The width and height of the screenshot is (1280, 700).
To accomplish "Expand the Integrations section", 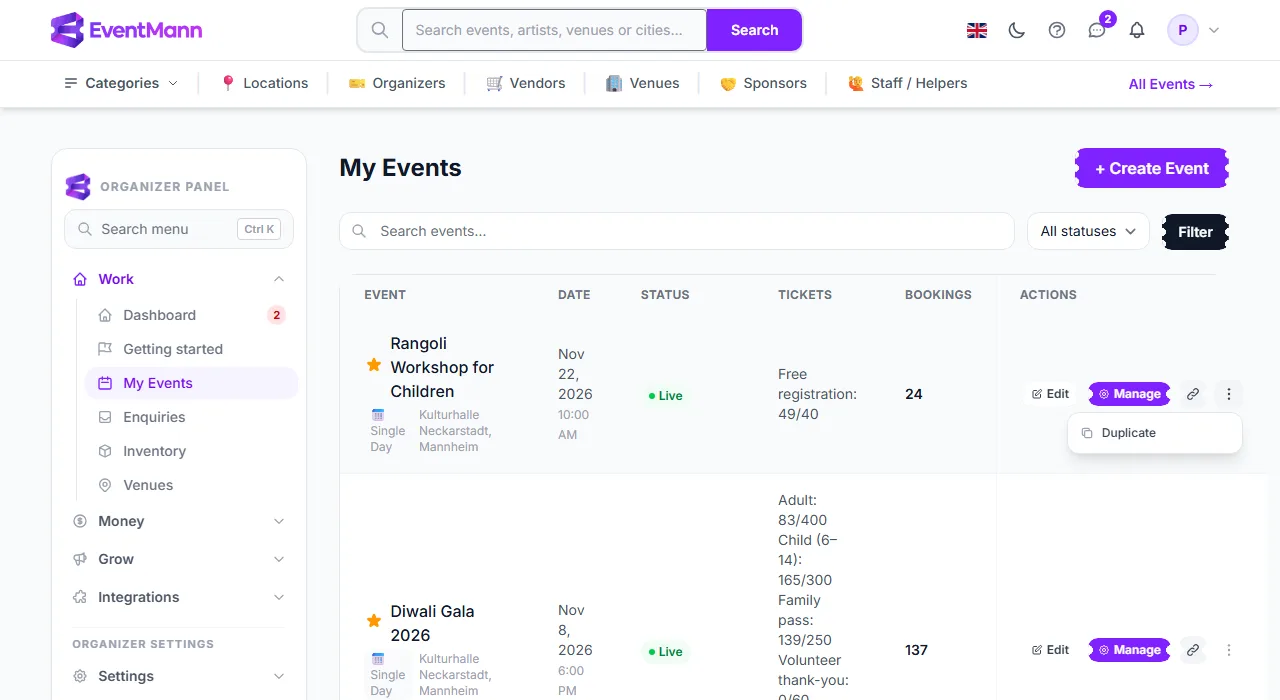I will click(x=179, y=597).
